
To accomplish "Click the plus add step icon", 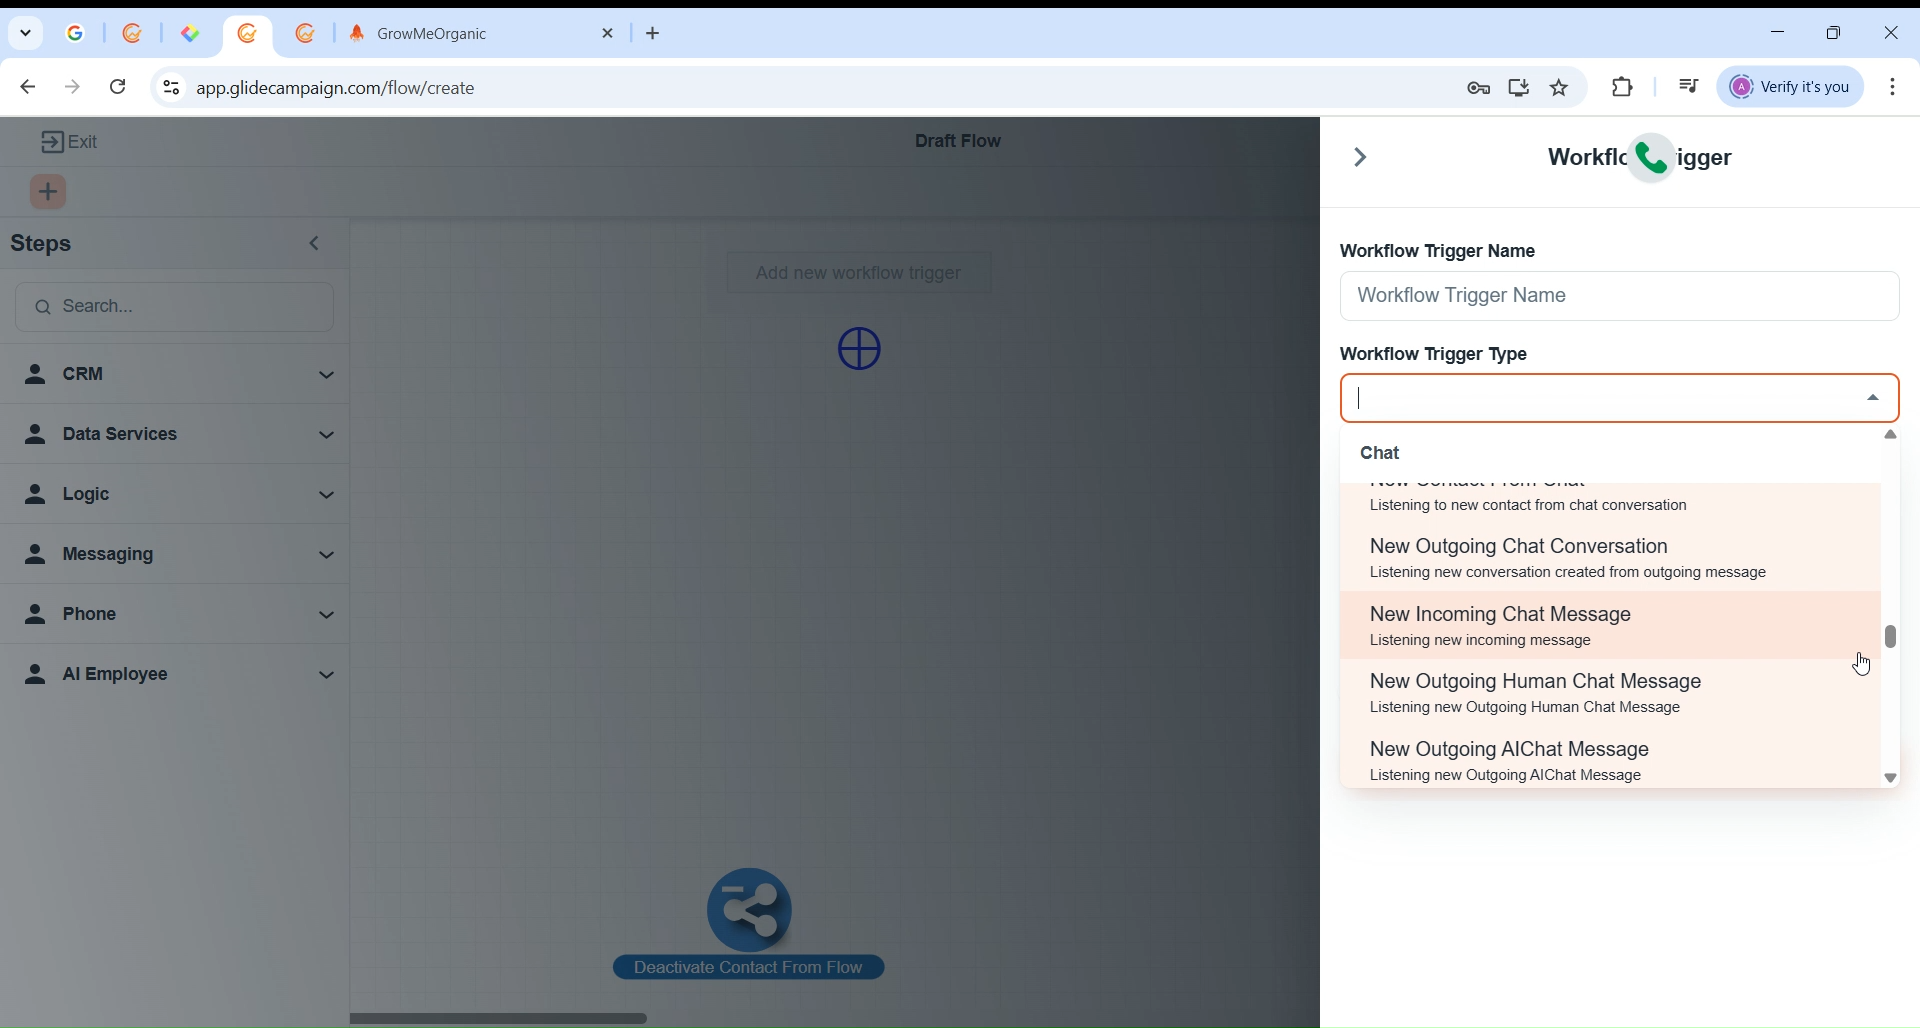I will coord(49,193).
